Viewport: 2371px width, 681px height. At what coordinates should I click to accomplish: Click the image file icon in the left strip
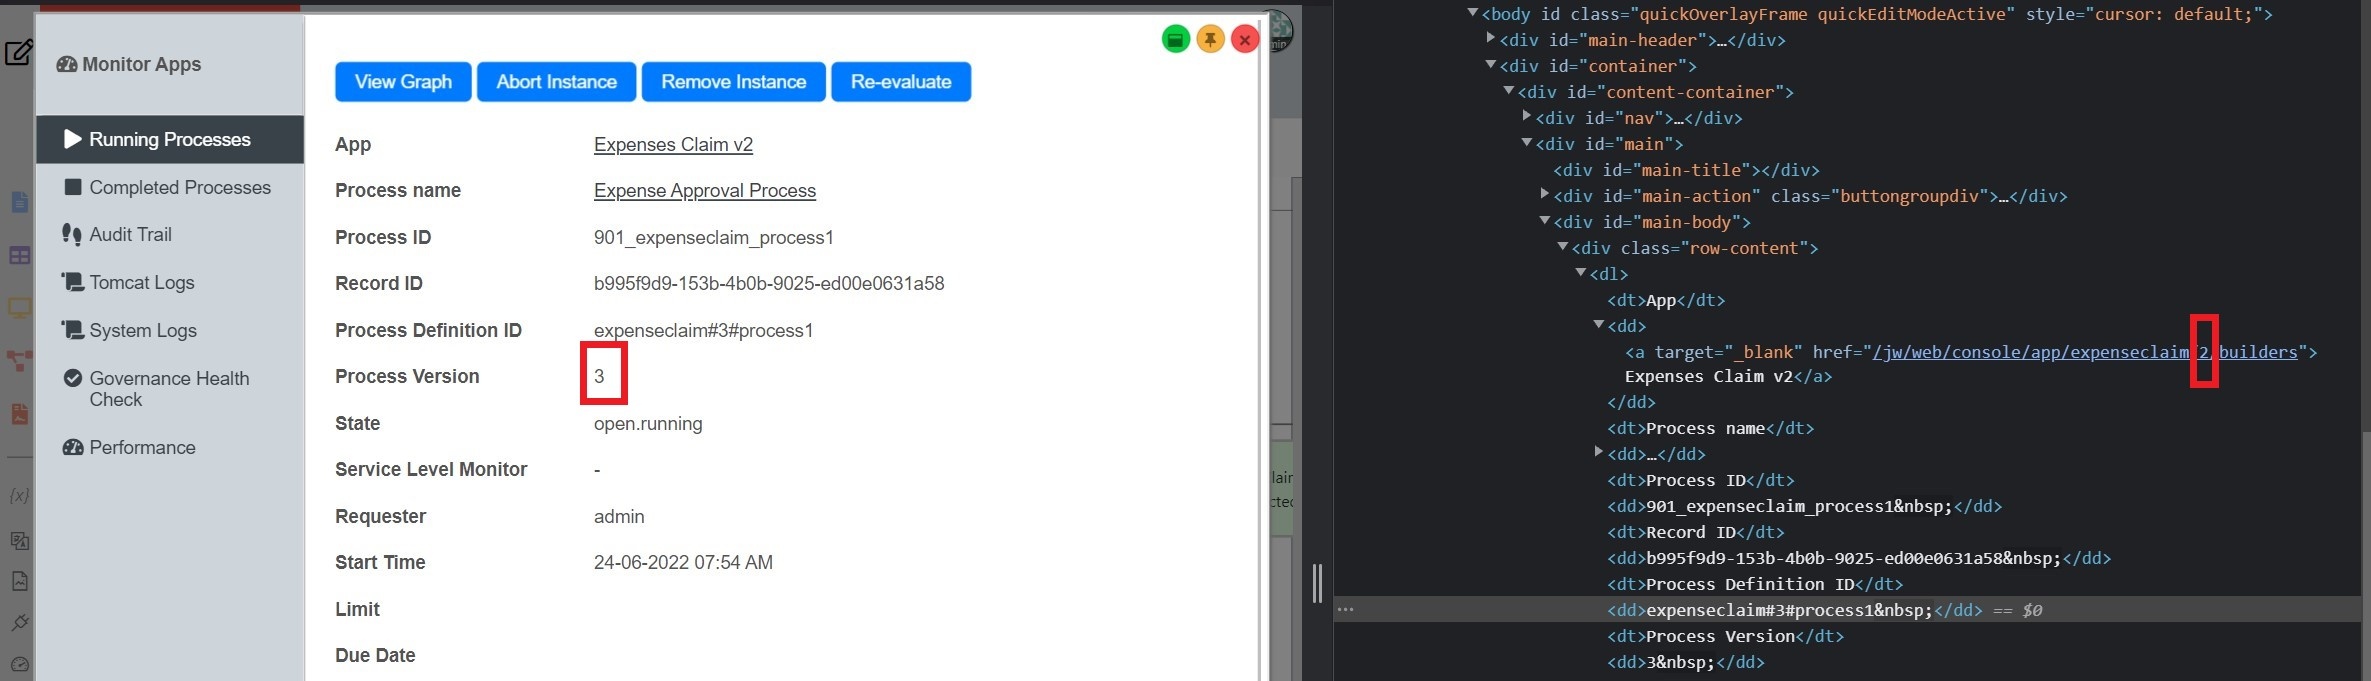[x=19, y=581]
